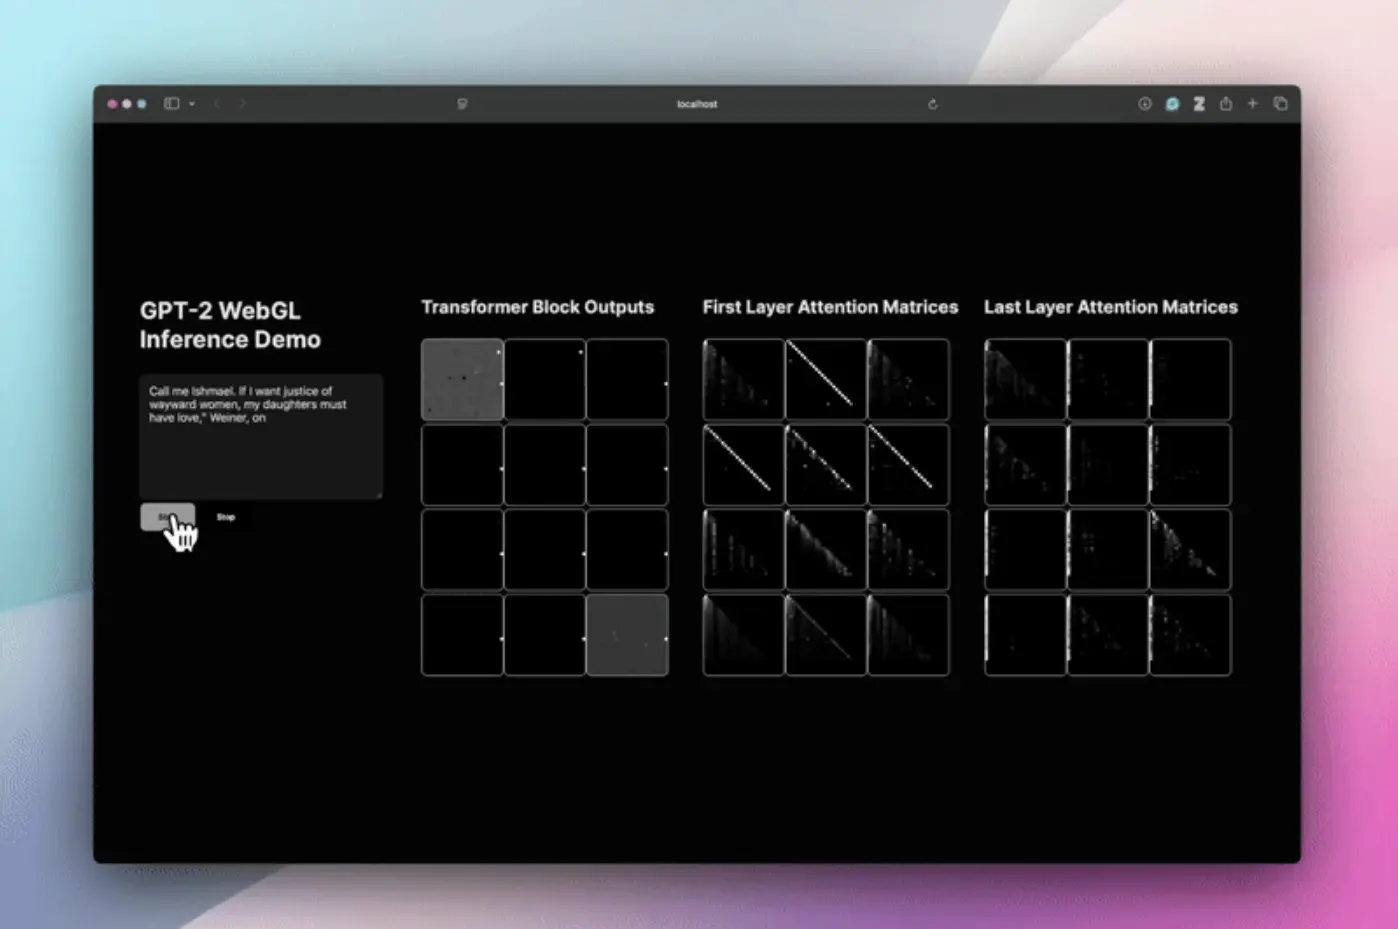This screenshot has height=929, width=1398.
Task: Reload the localhost page
Action: pyautogui.click(x=933, y=104)
